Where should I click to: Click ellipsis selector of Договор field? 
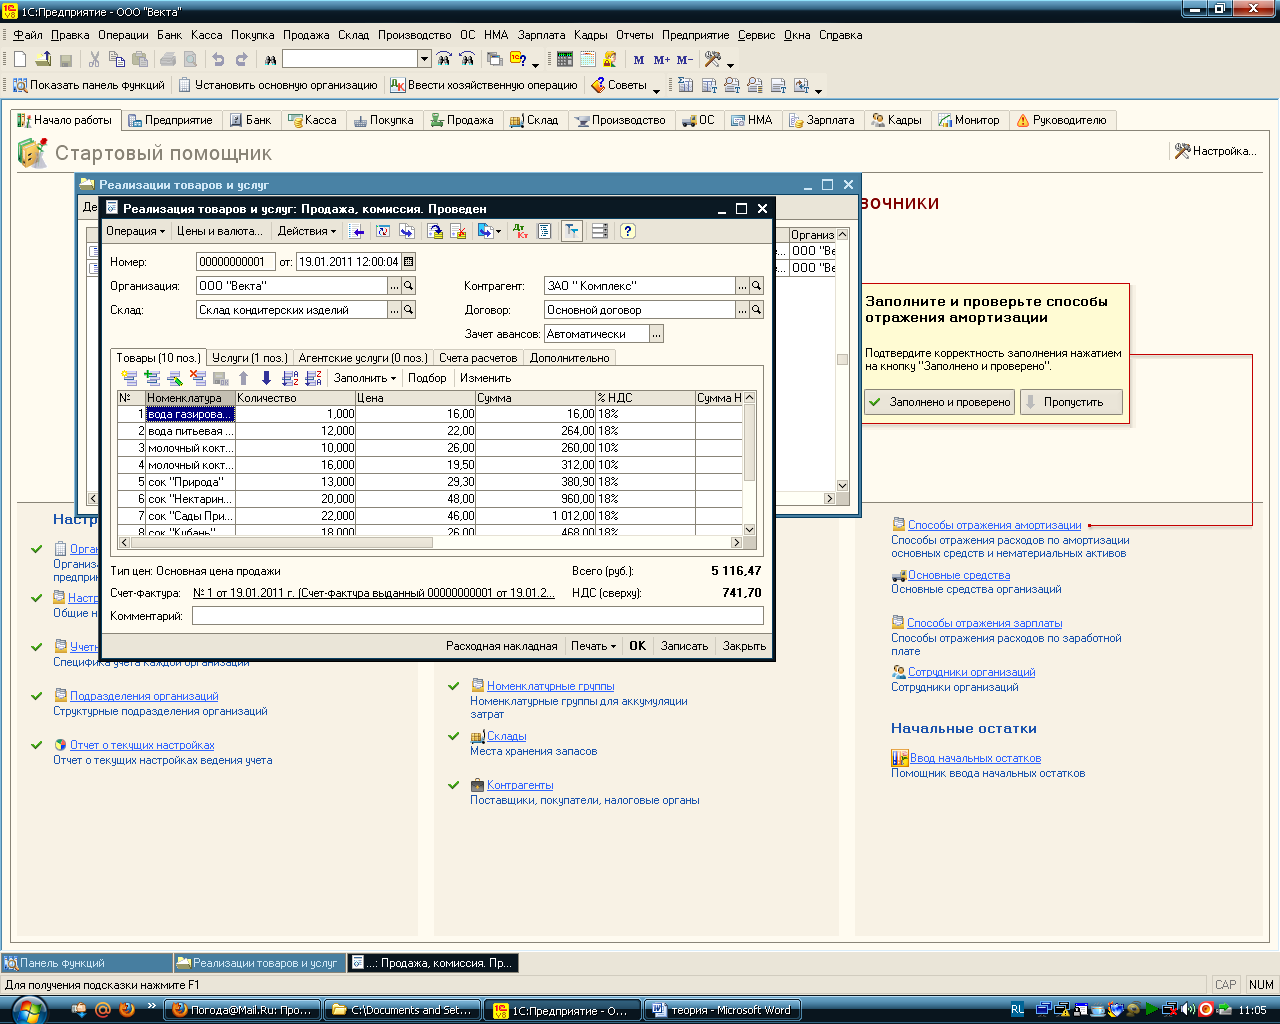(743, 310)
